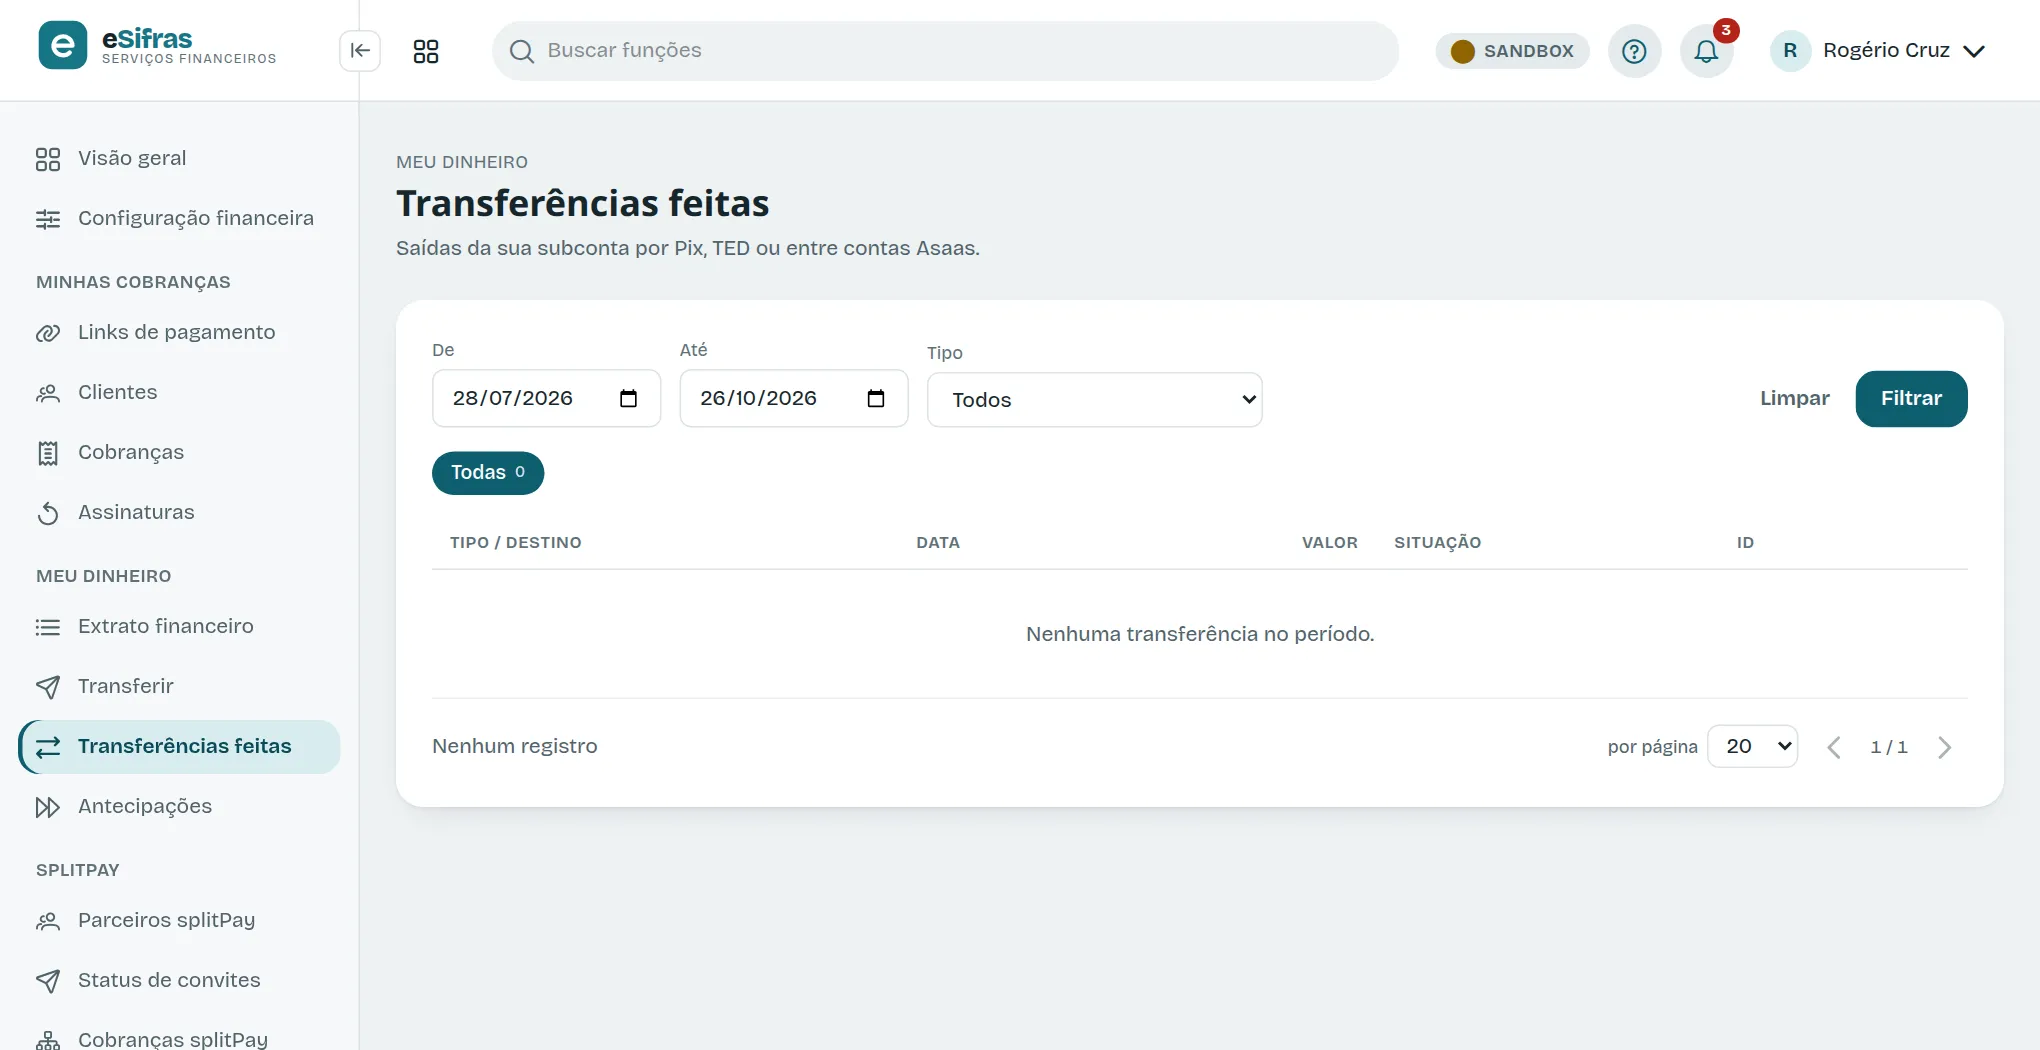Click the eSifras logo icon

click(x=62, y=46)
